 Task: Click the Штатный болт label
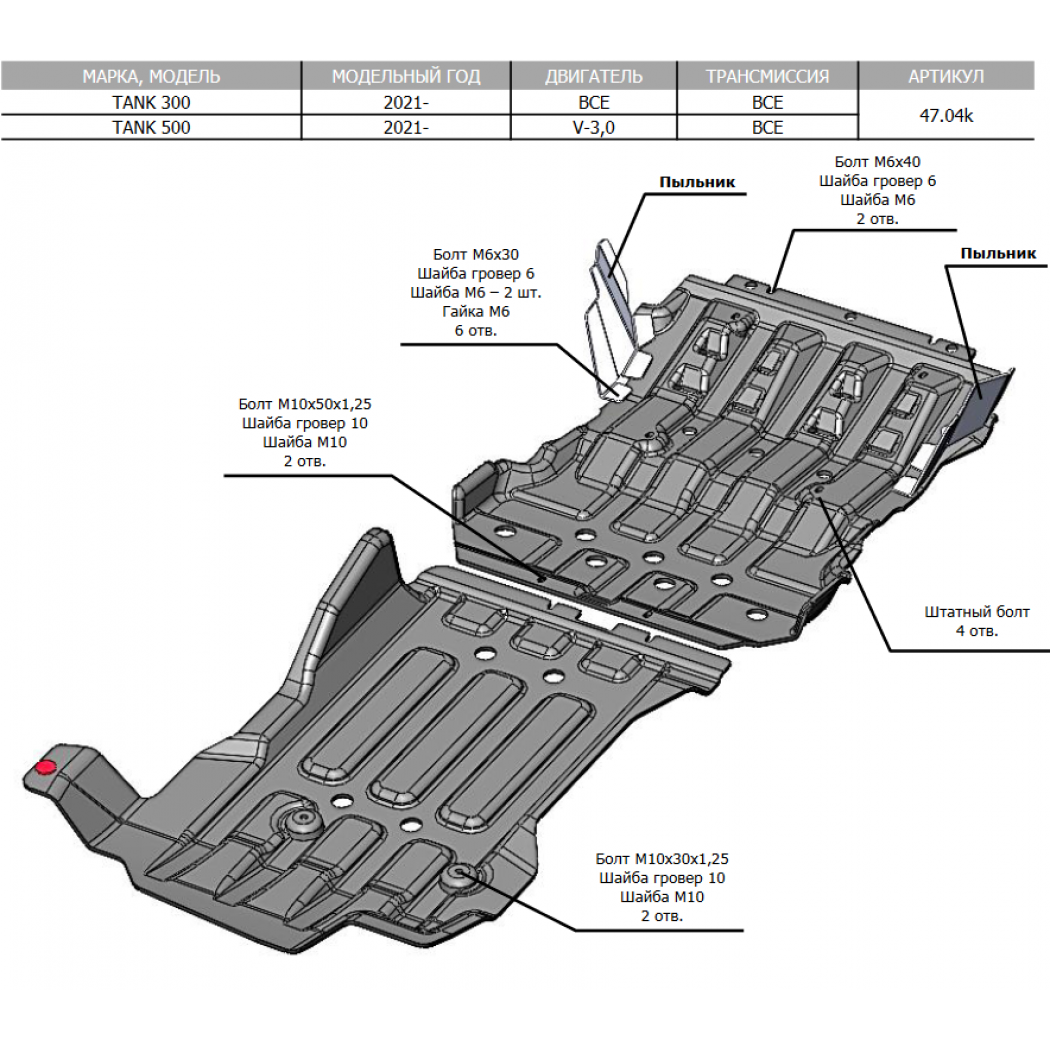pos(977,612)
